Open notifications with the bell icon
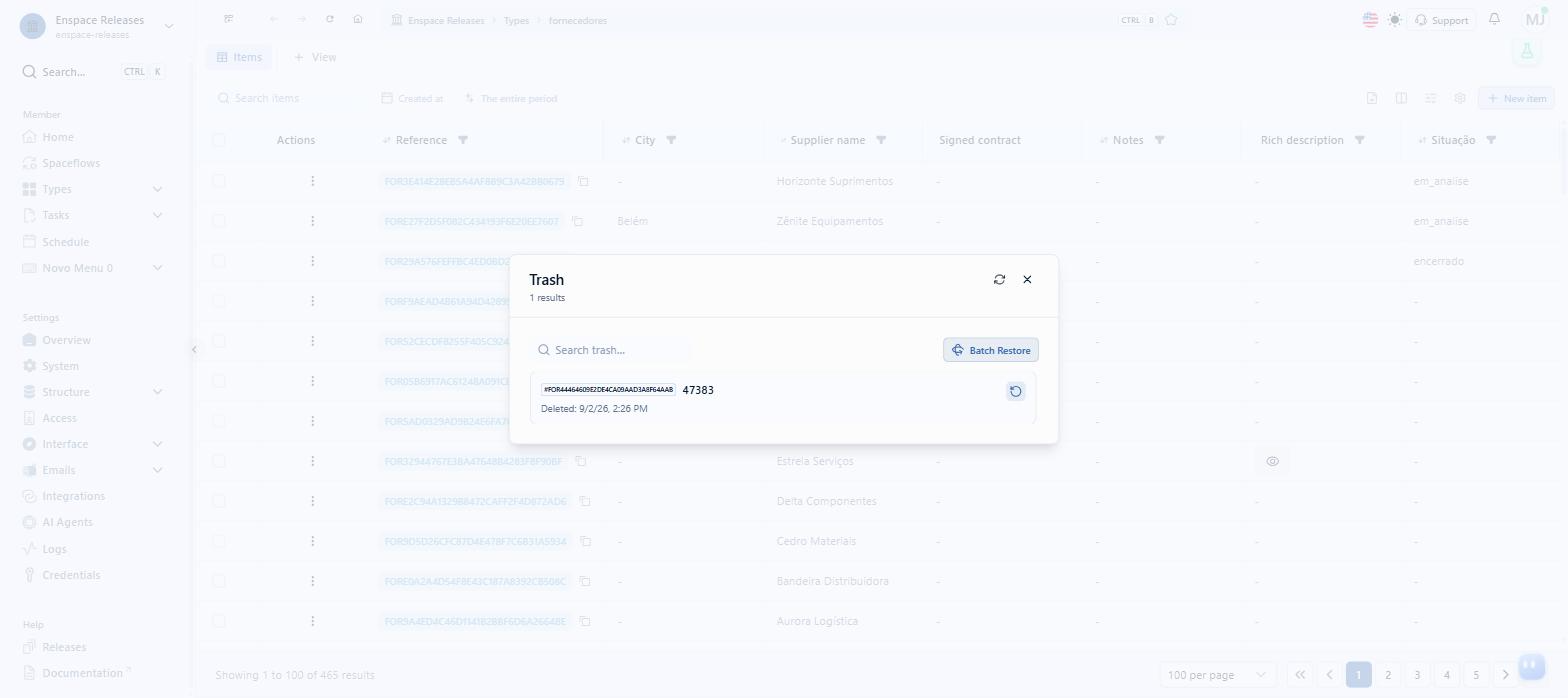The image size is (1568, 698). 1494,19
